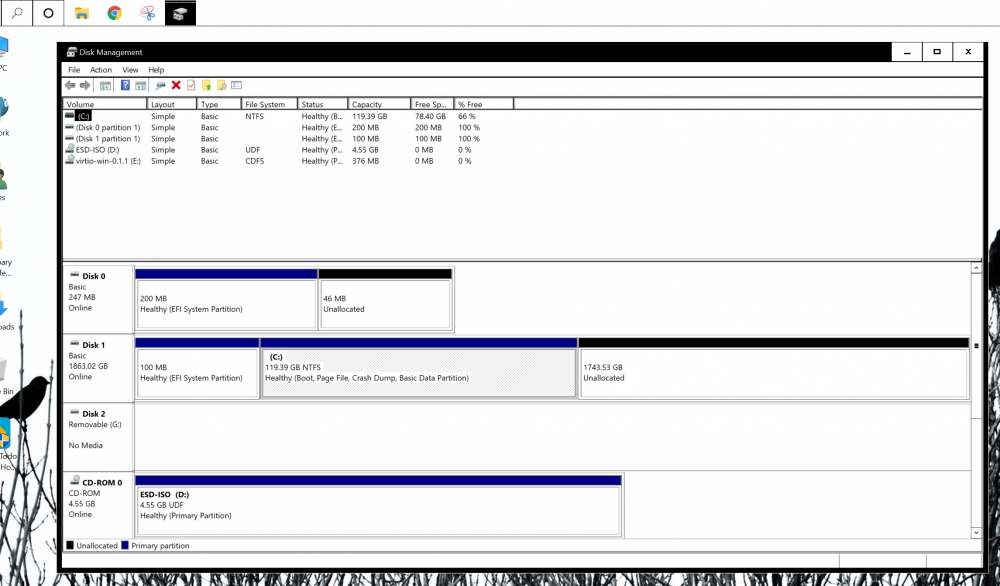Open File Explorer from the taskbar
Screen dimensions: 1000x586
click(82, 13)
